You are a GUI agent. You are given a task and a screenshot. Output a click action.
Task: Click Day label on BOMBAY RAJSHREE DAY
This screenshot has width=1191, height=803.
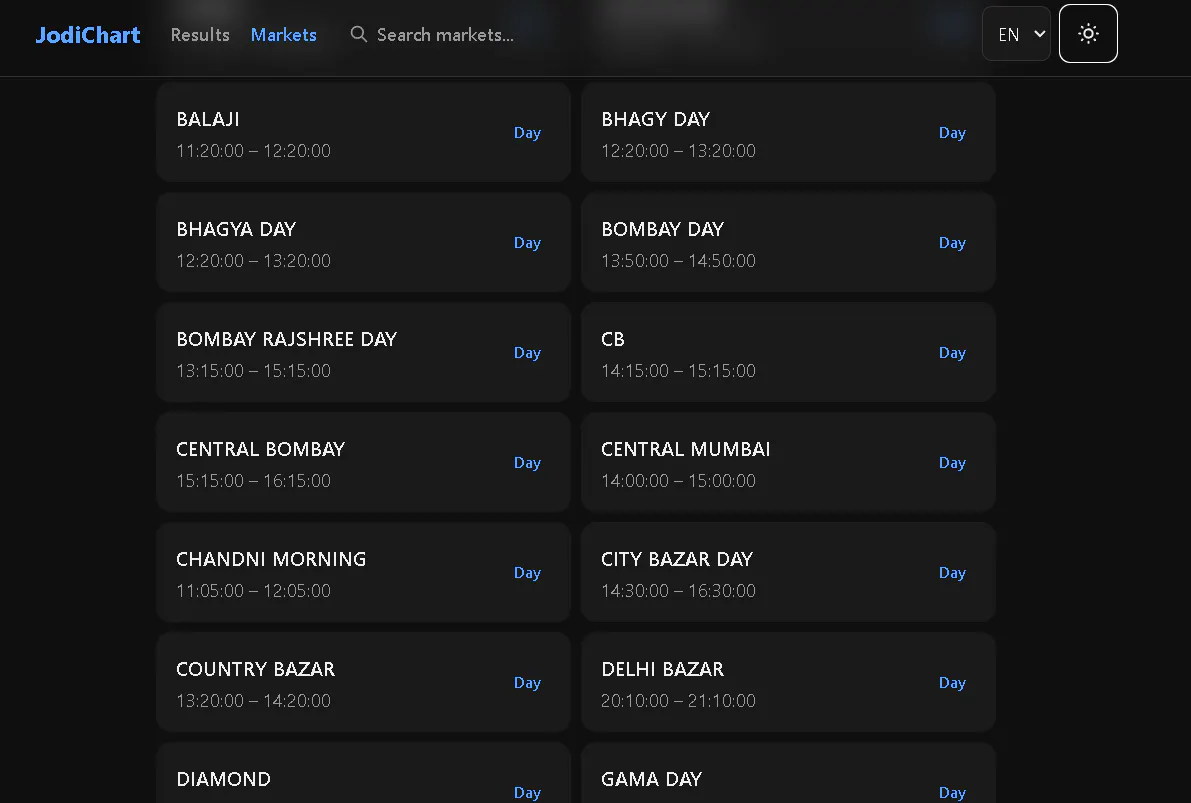527,353
